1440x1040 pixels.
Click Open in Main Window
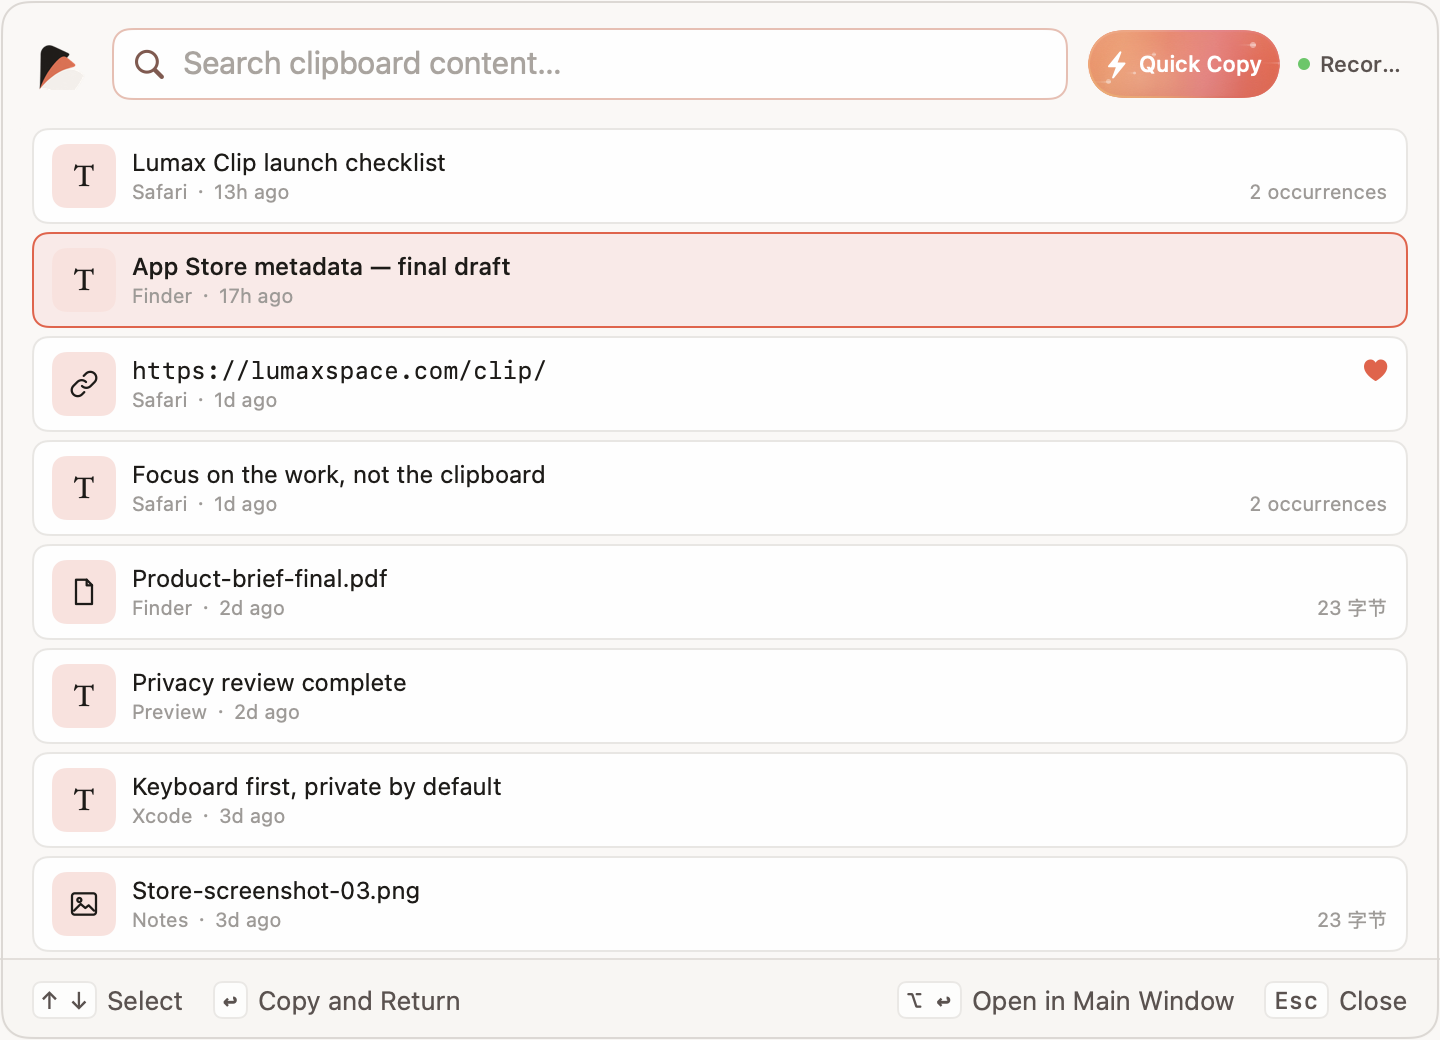click(x=1103, y=1001)
